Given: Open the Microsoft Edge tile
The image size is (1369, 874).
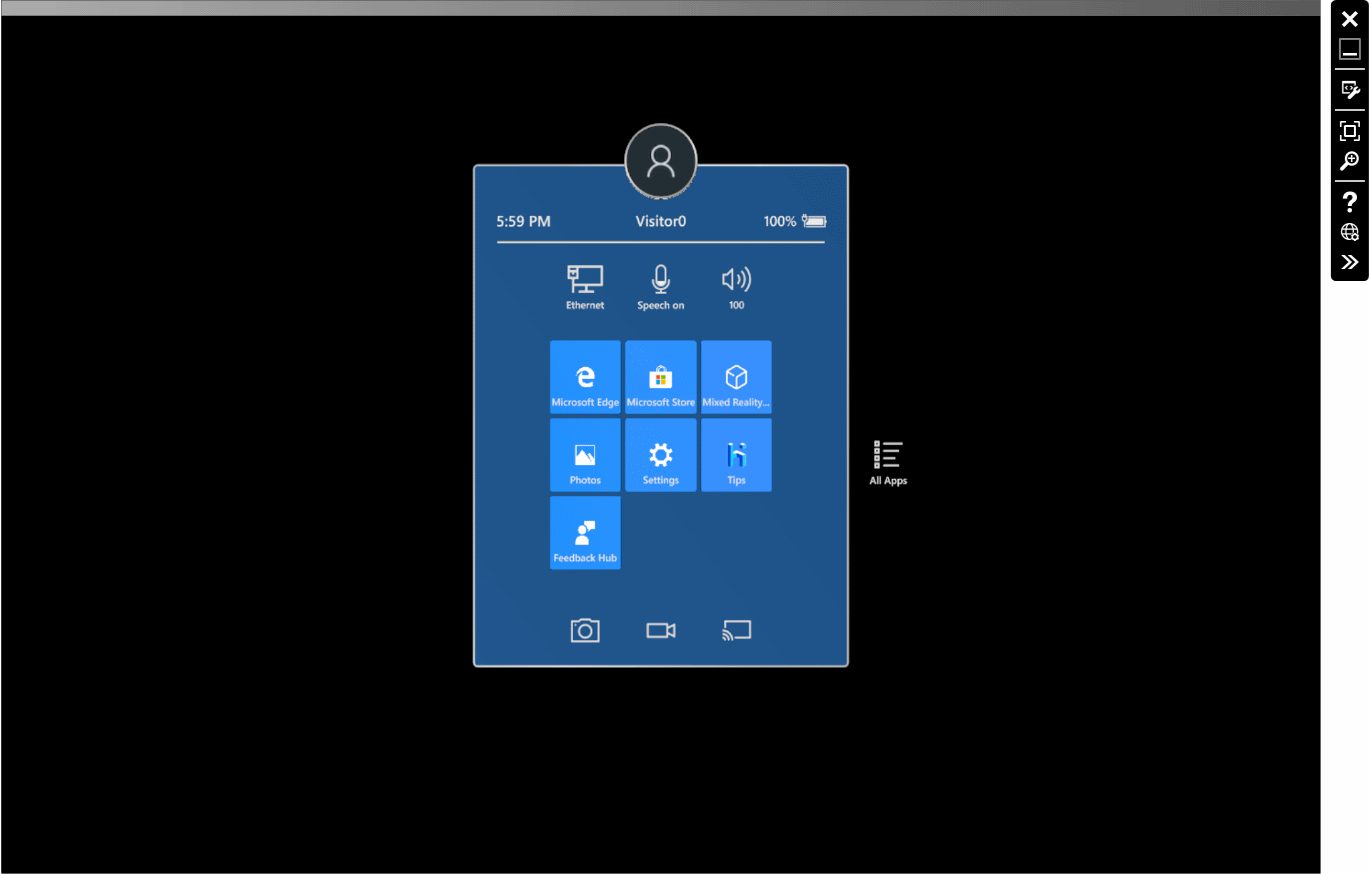Looking at the screenshot, I should point(585,377).
